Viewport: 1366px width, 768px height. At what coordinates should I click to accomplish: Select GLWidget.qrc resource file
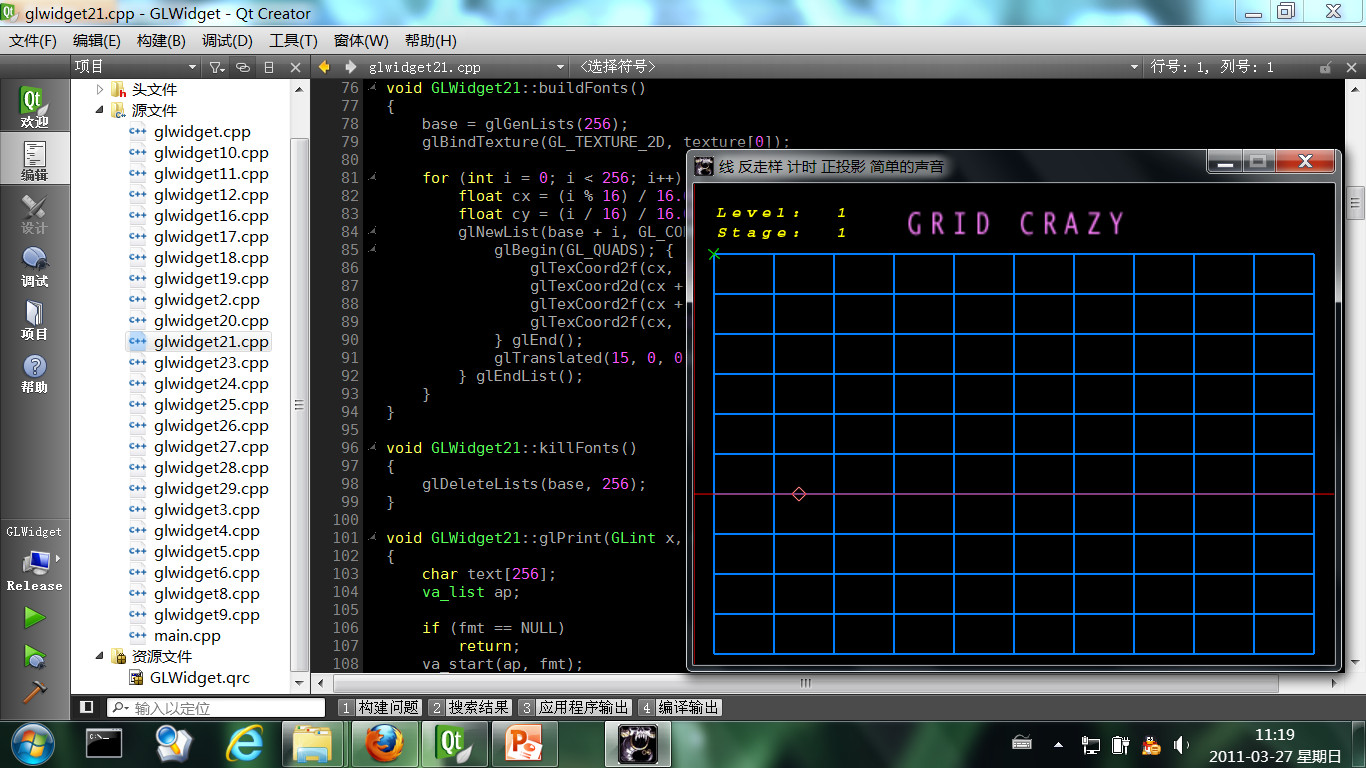click(199, 677)
